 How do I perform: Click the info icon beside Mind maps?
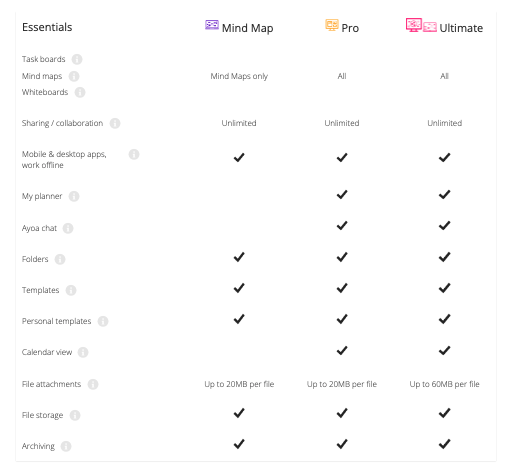[74, 76]
